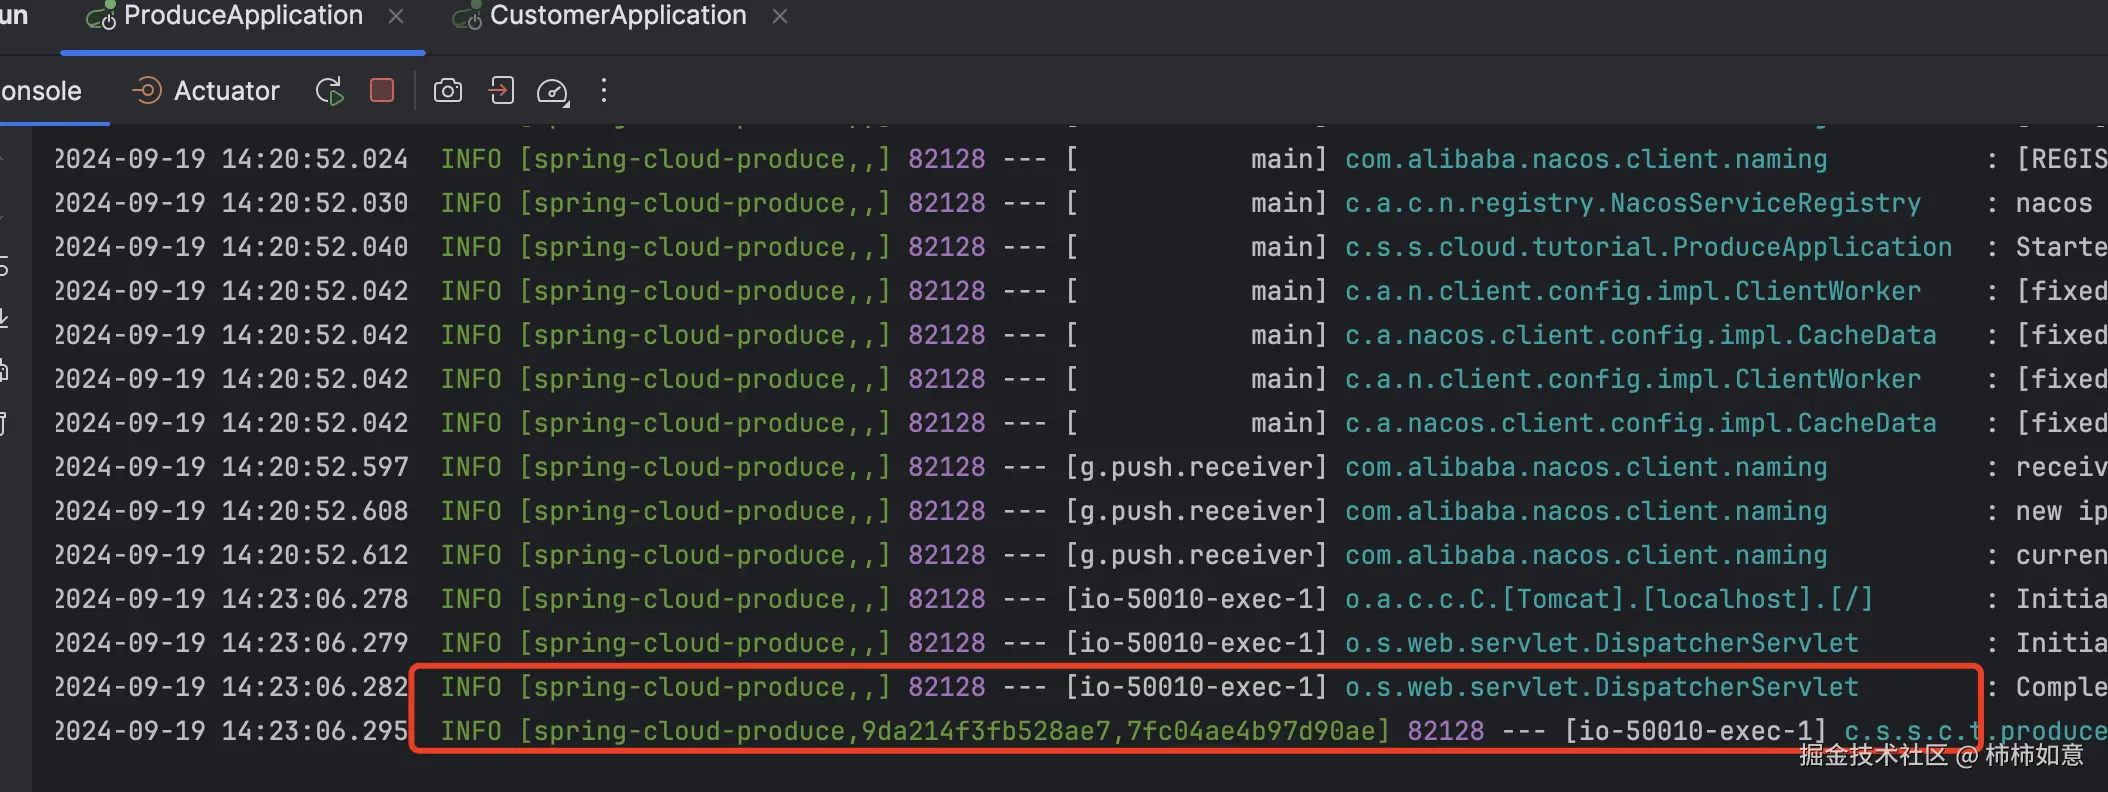Open the profiler gauge dropdown

[x=552, y=92]
